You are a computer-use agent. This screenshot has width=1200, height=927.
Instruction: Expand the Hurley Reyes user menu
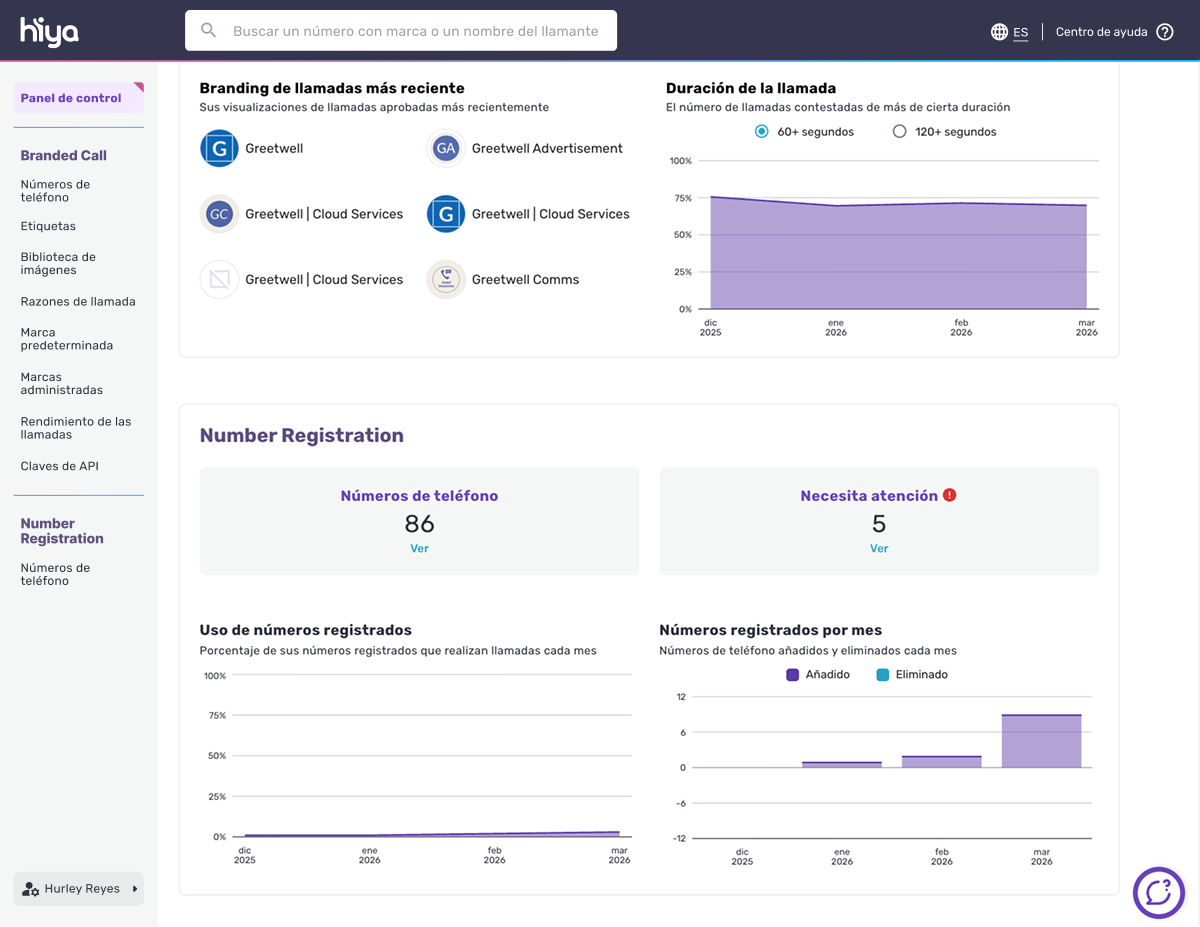(79, 889)
